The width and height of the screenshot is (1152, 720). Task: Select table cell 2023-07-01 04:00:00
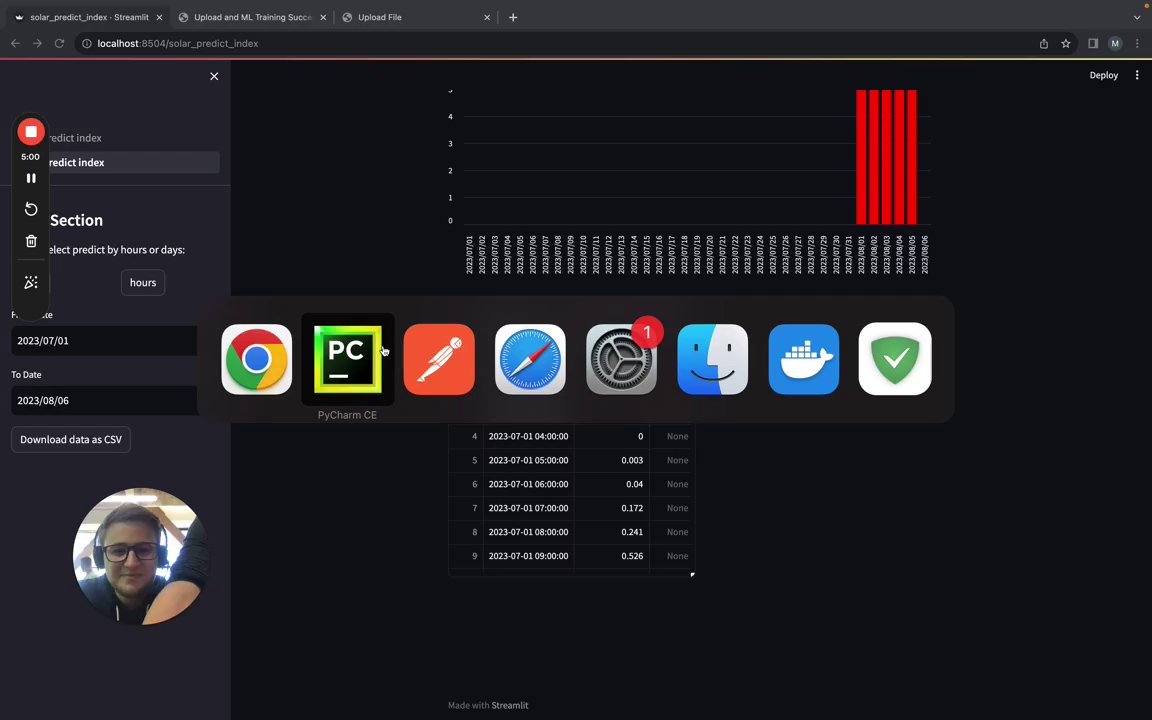click(x=528, y=436)
